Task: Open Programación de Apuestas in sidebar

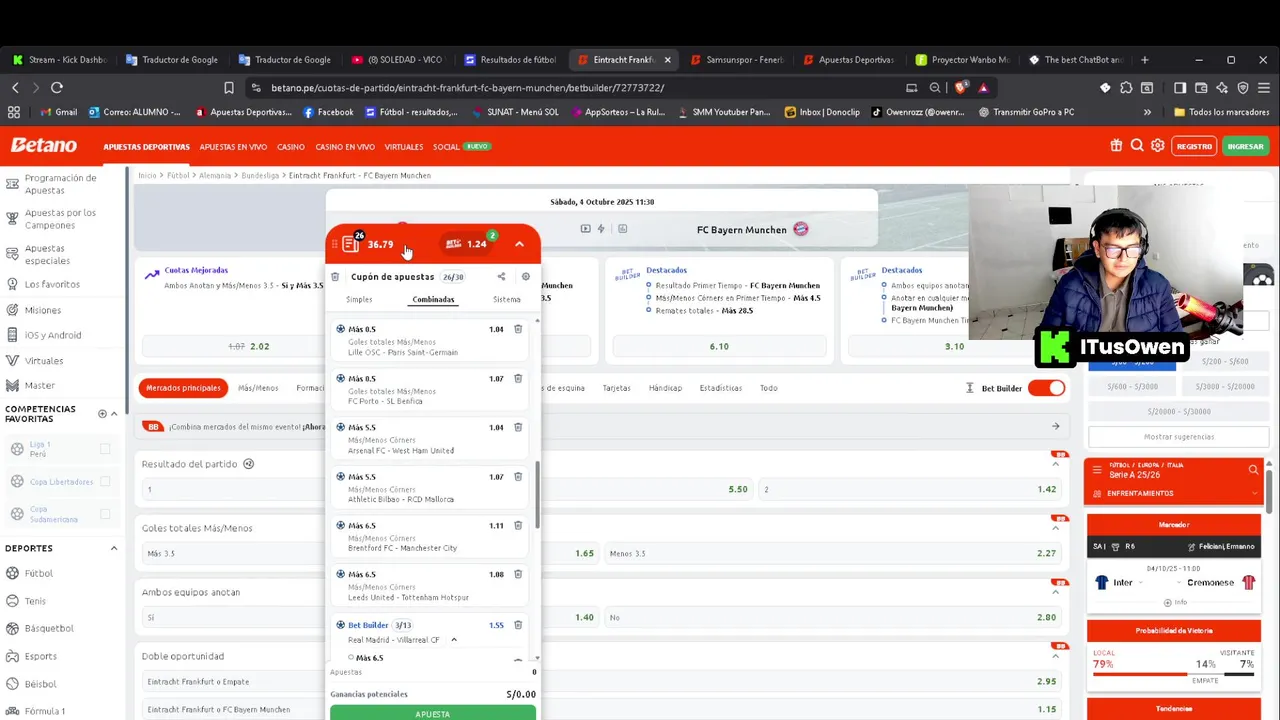Action: pos(60,184)
